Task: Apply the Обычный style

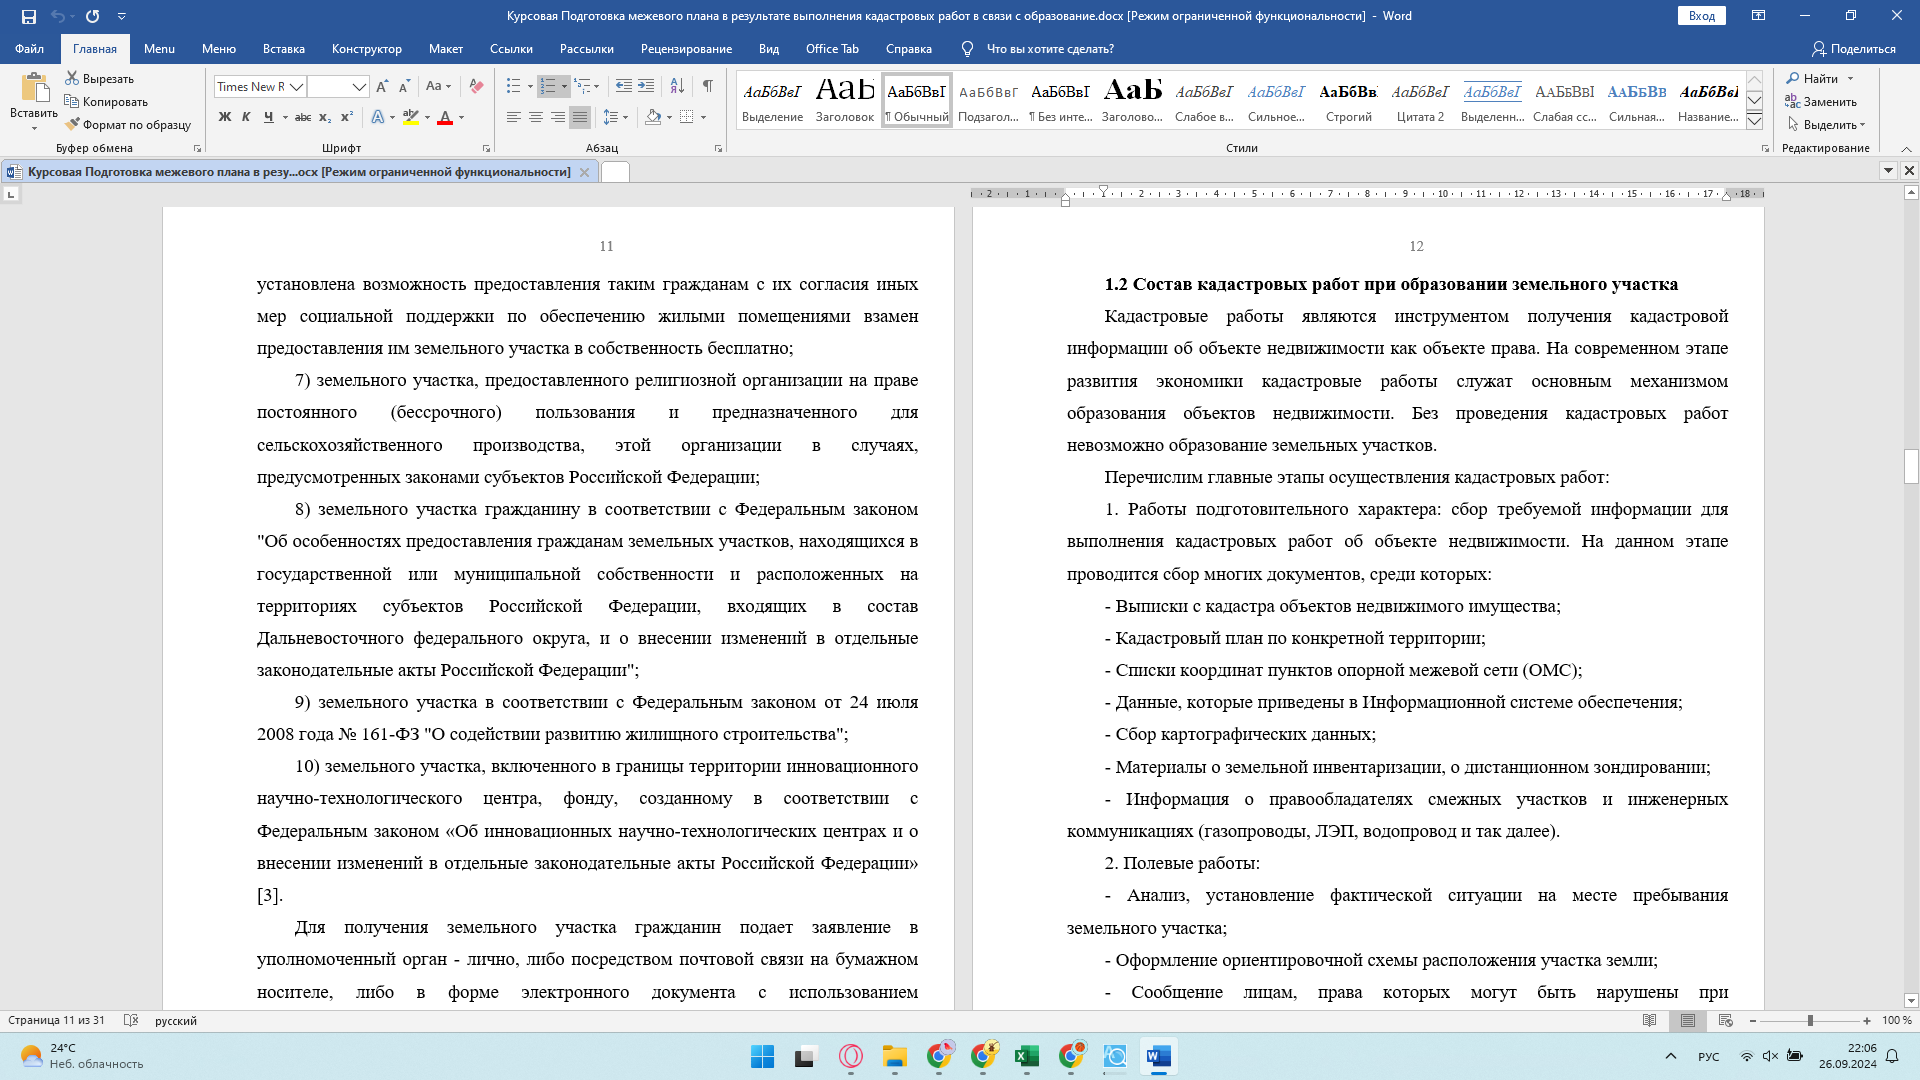Action: tap(917, 100)
